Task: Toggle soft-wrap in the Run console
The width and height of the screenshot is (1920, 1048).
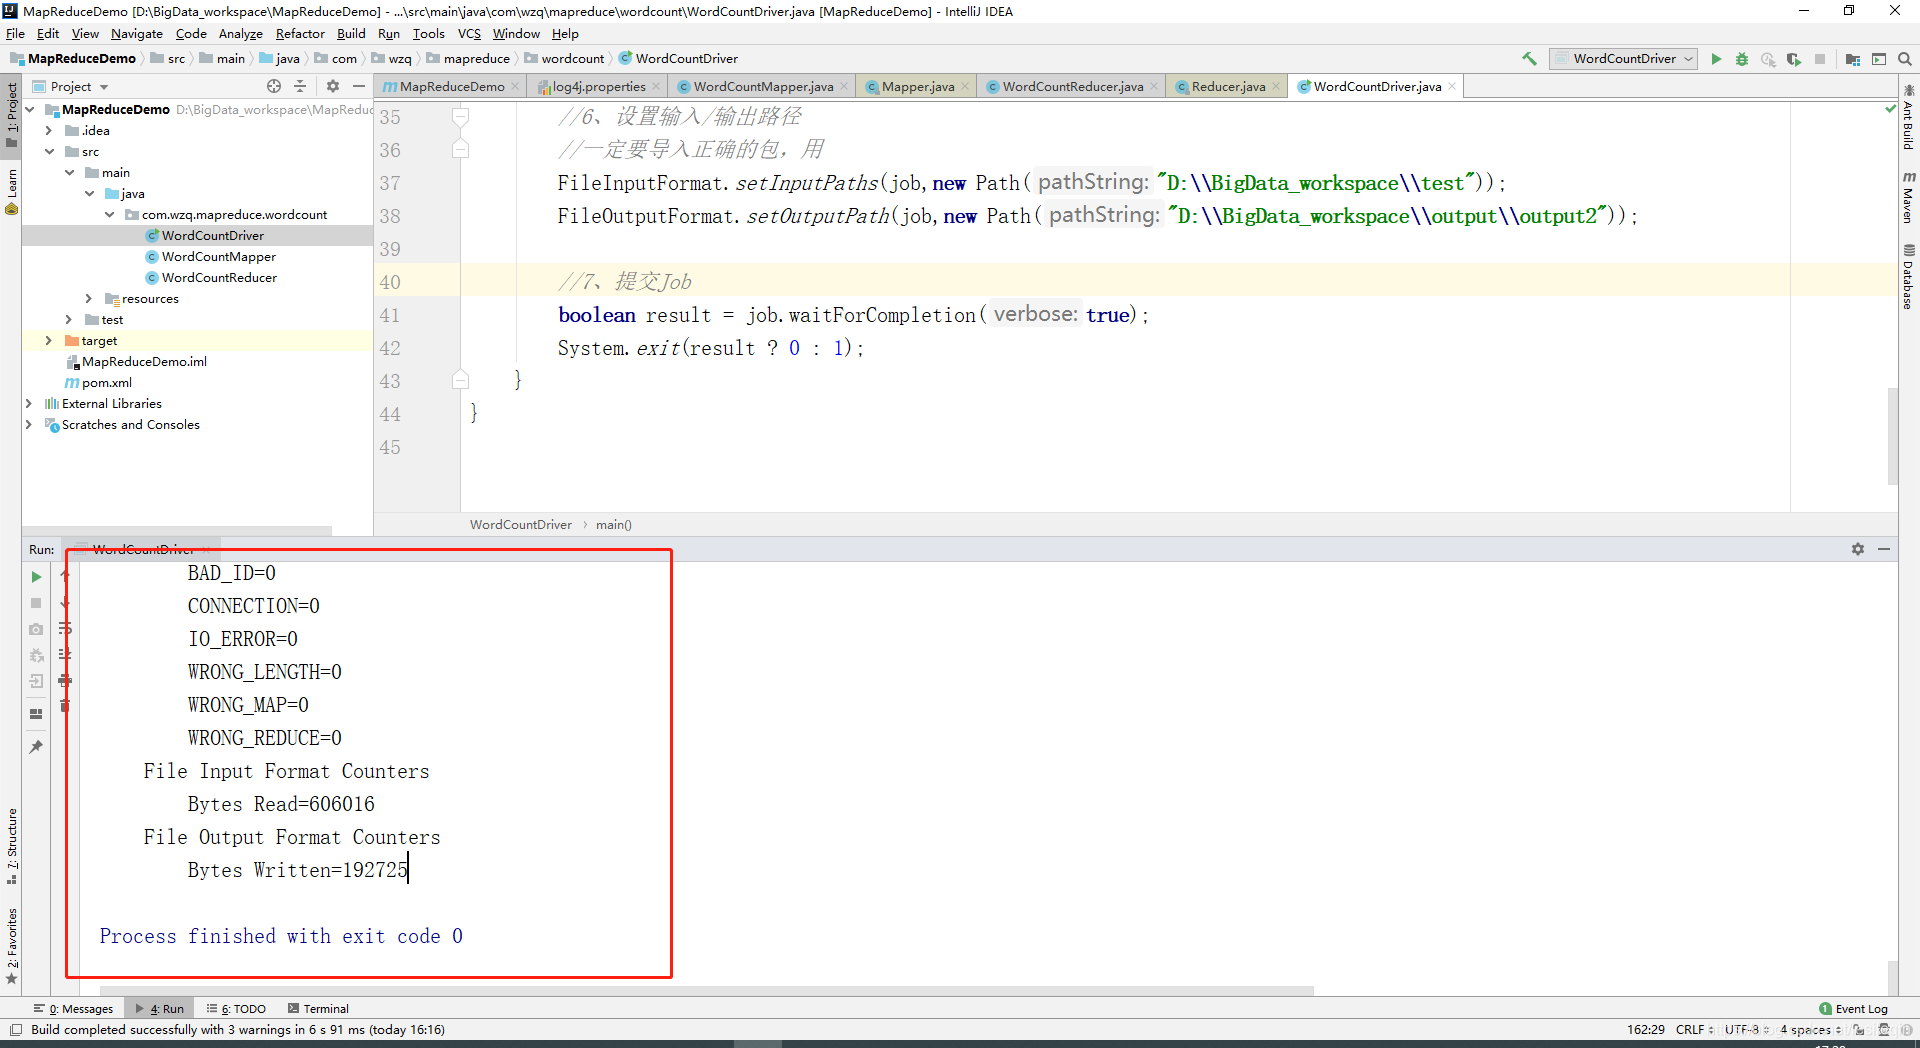Action: (x=65, y=629)
